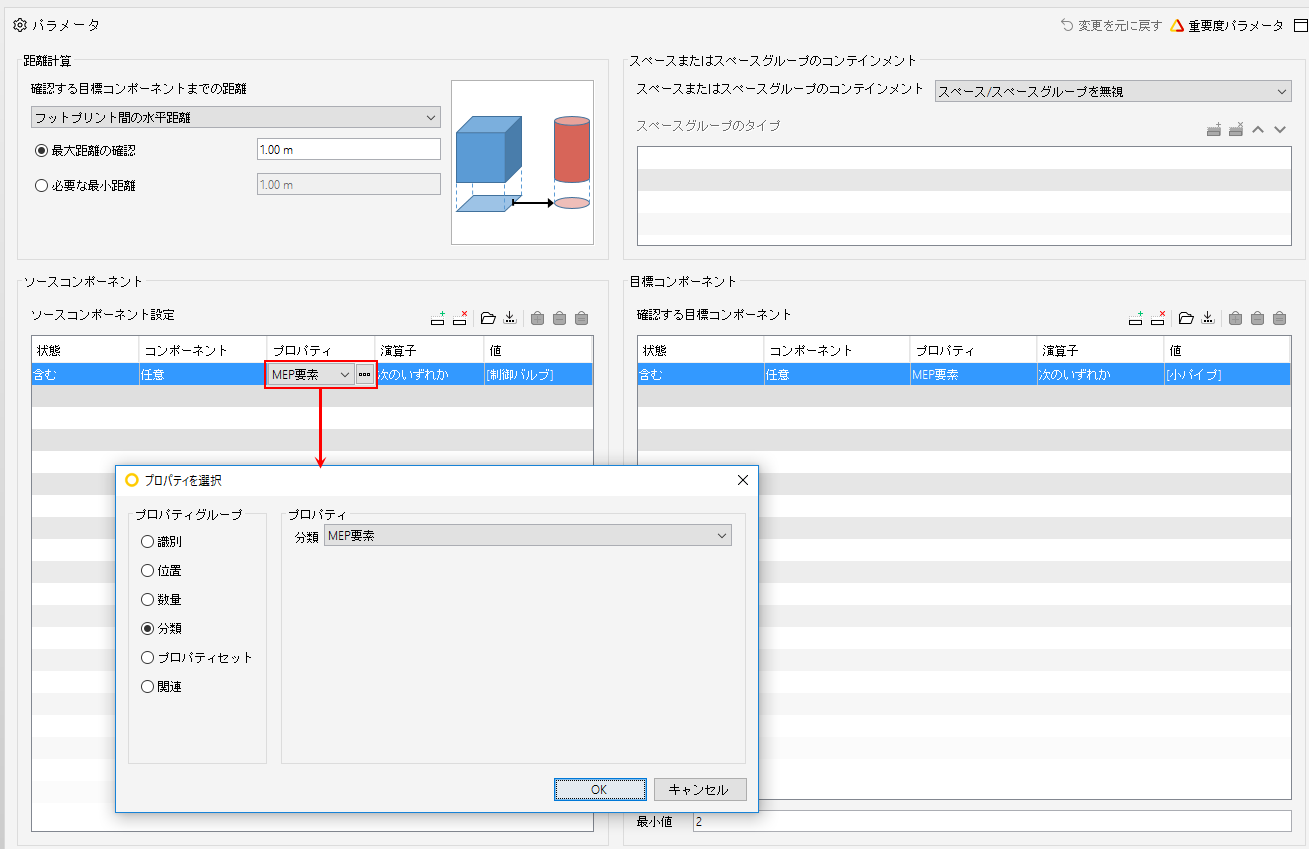Click [制御バルブ] value cell
The width and height of the screenshot is (1309, 849).
538,374
